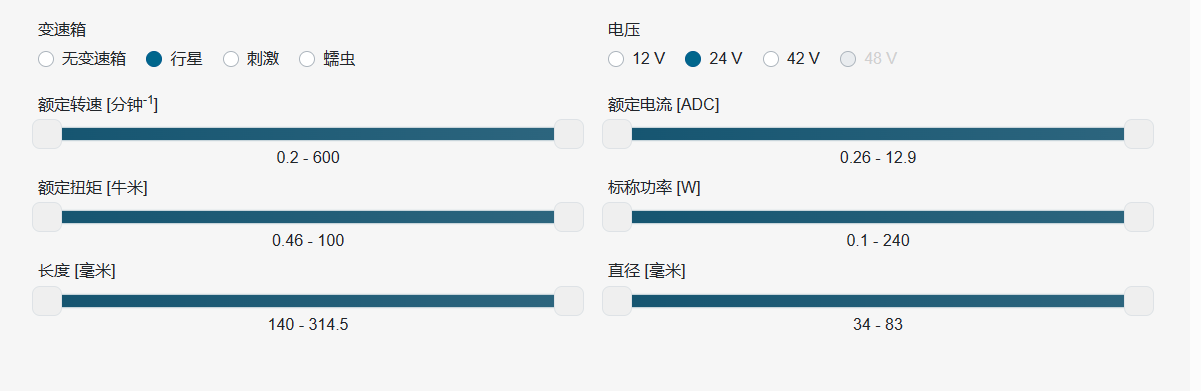Click the 直径 slider right handle
Screen dimensions: 1201x391
tap(1139, 301)
